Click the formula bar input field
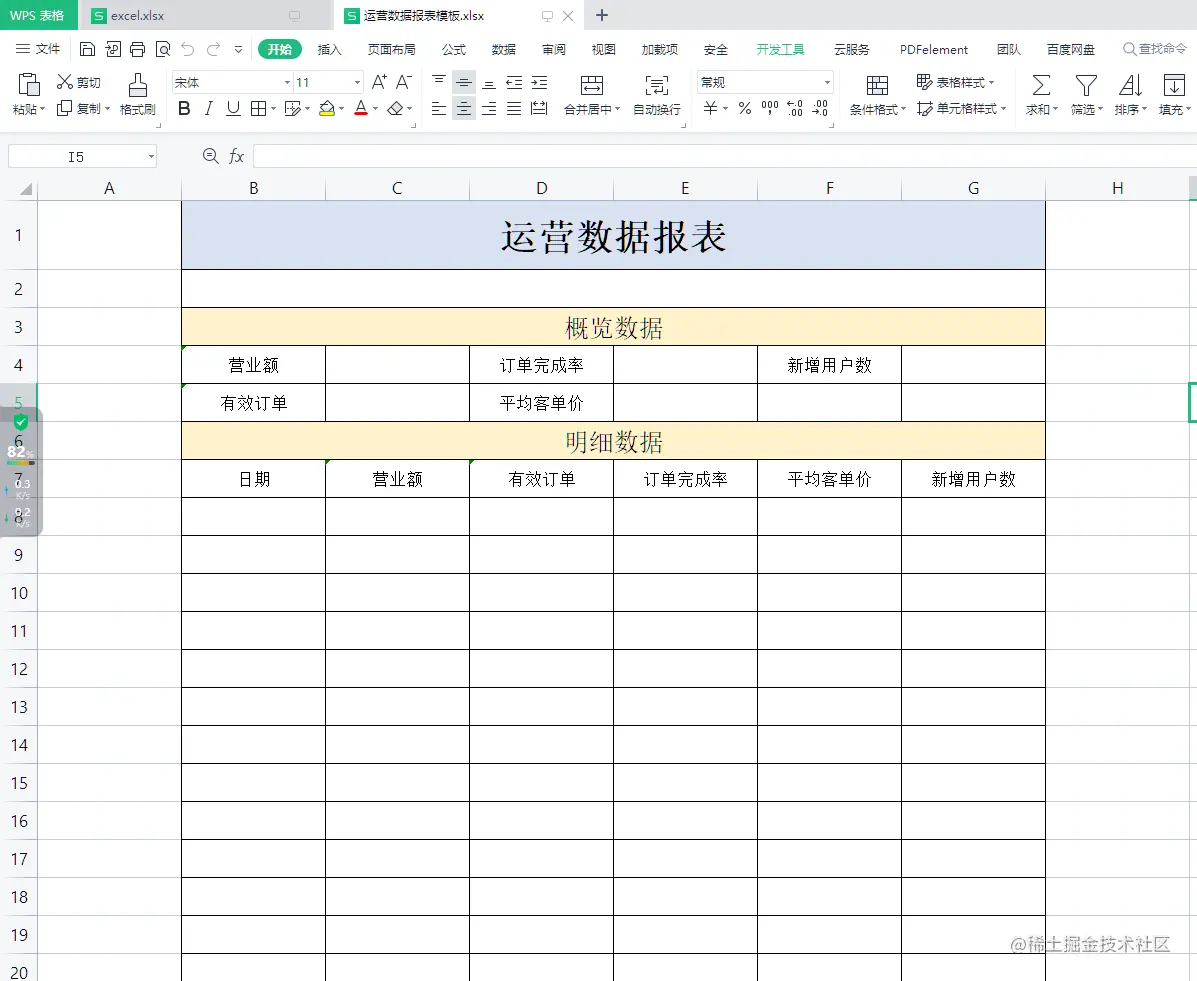The height and width of the screenshot is (981, 1197). click(x=724, y=157)
